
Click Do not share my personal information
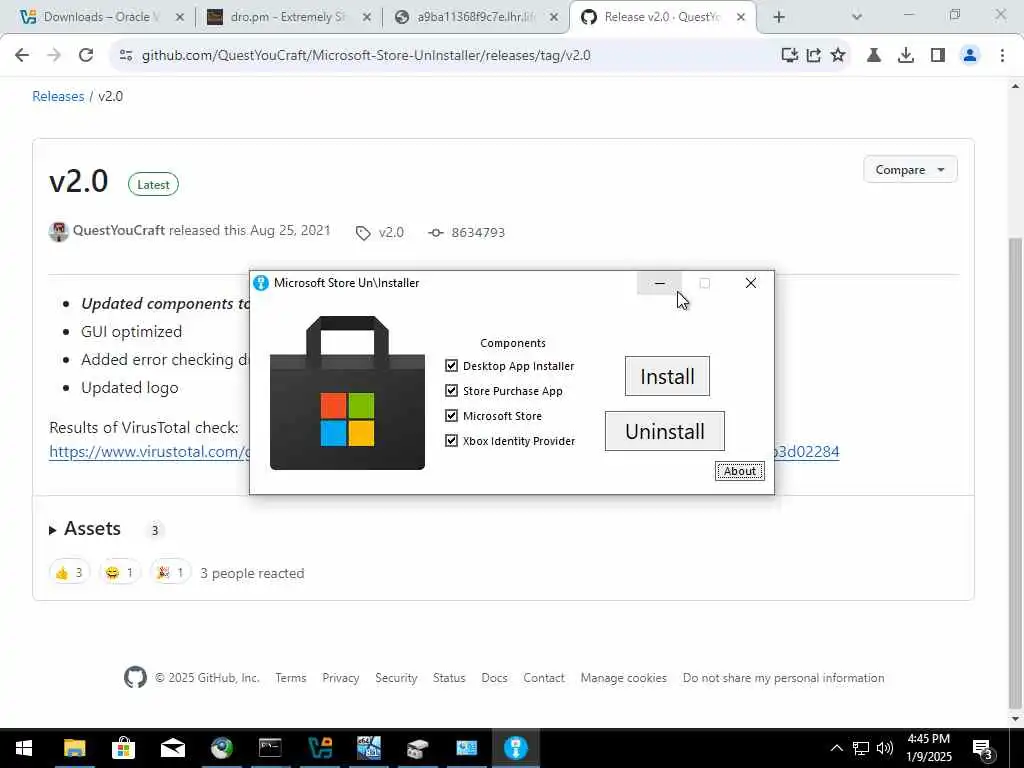(x=783, y=678)
